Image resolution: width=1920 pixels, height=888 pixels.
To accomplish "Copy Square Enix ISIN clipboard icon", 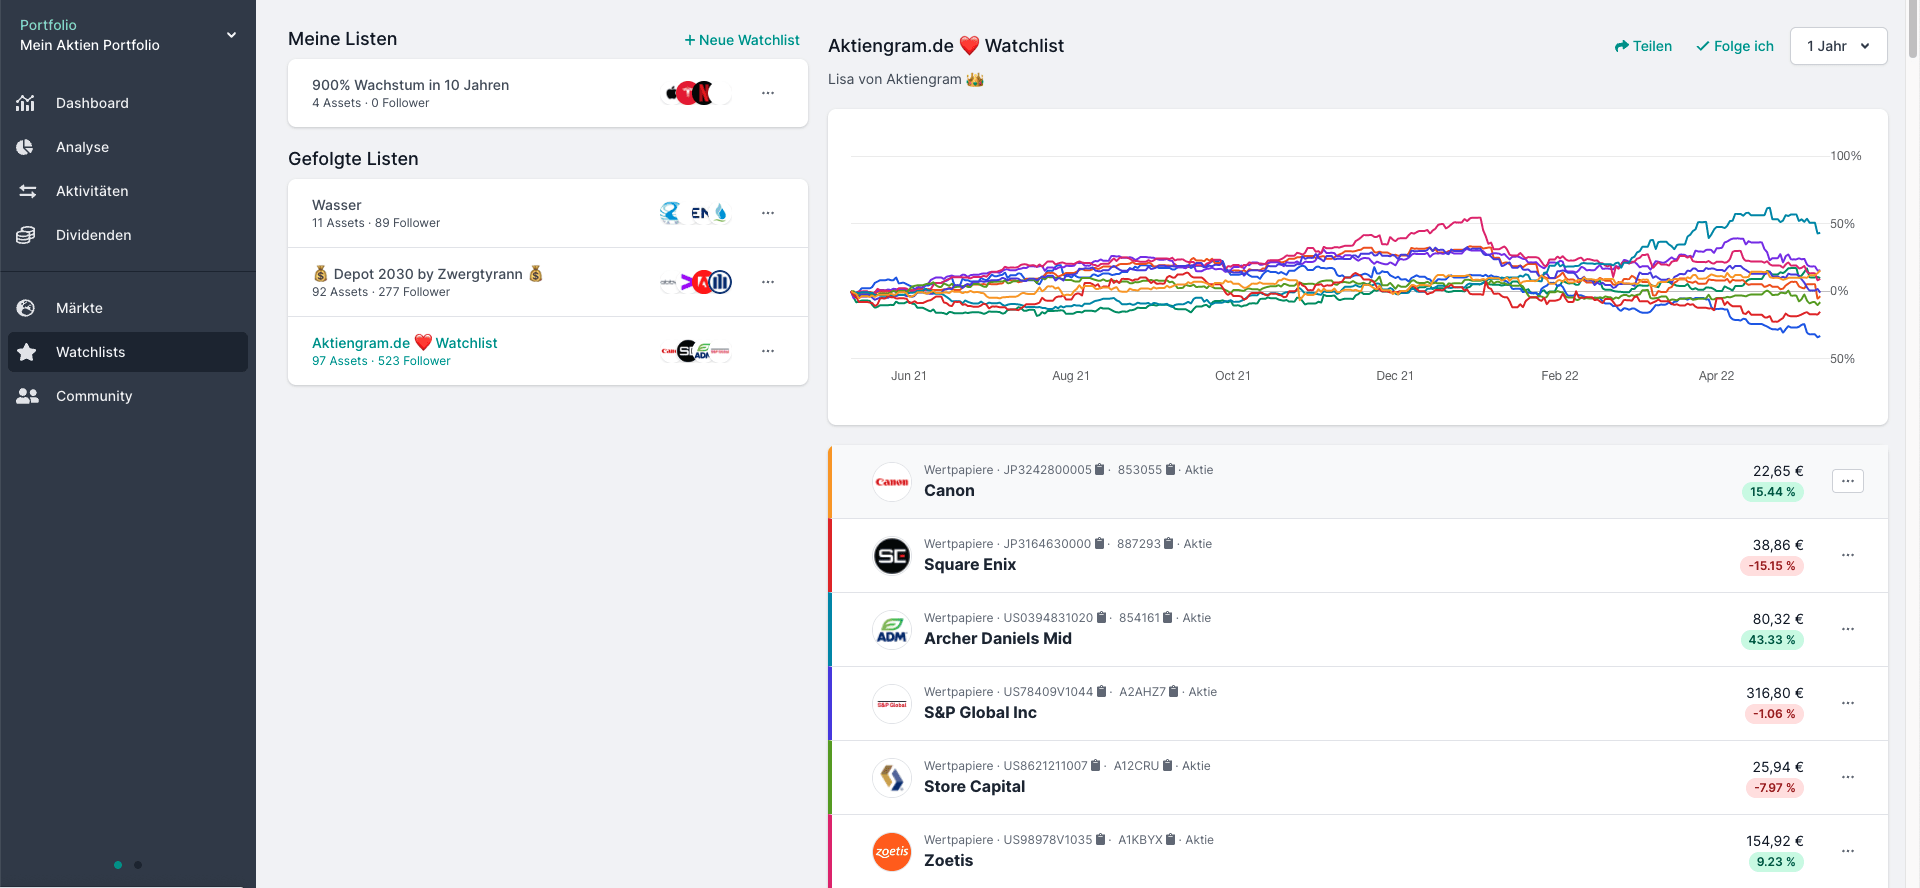I will coord(1099,543).
